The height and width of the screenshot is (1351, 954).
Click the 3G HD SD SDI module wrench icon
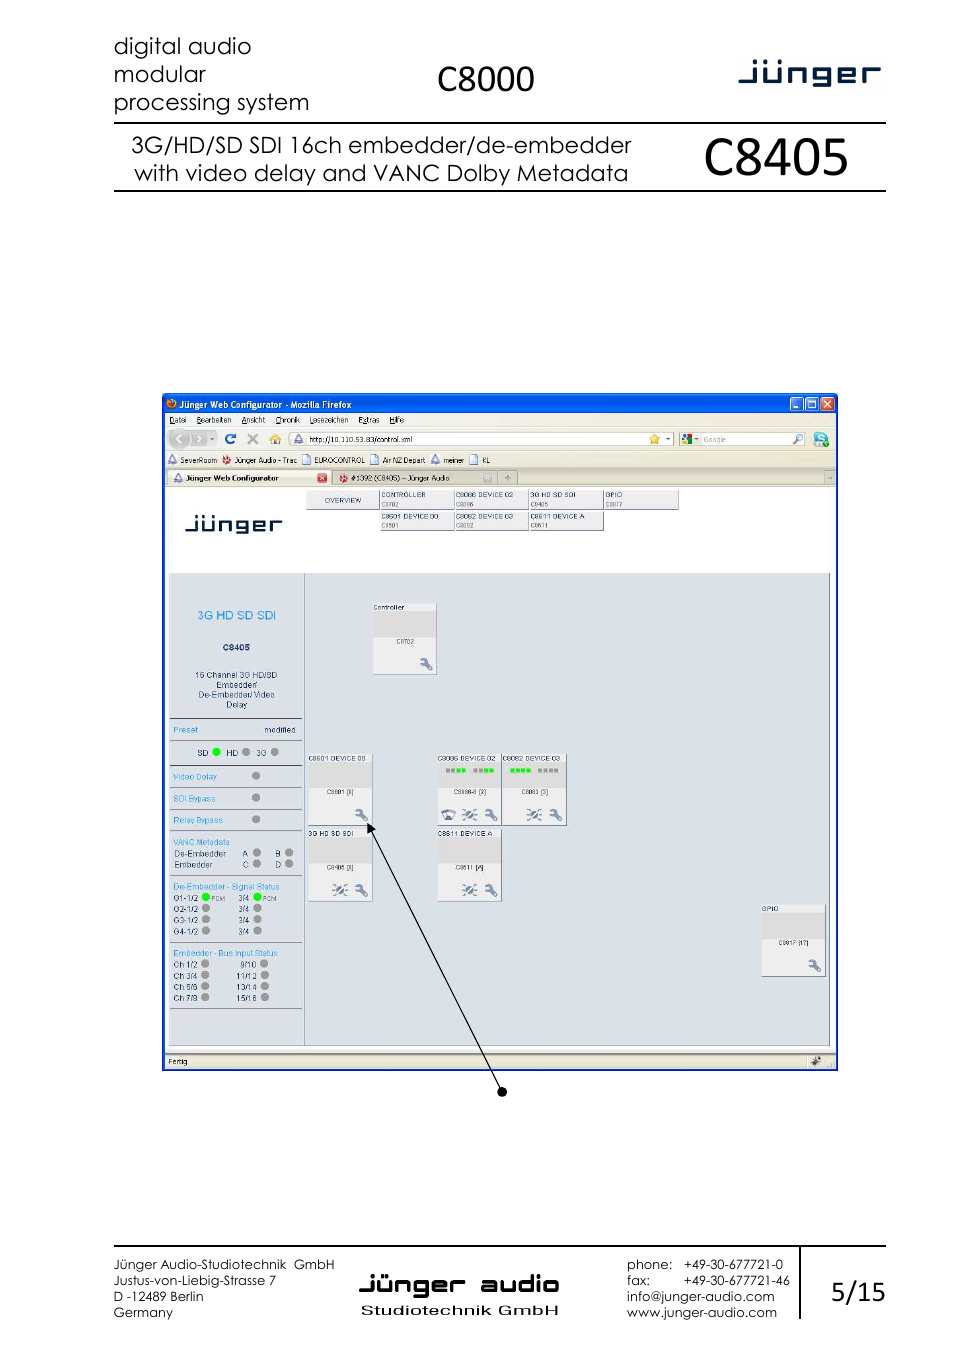361,890
